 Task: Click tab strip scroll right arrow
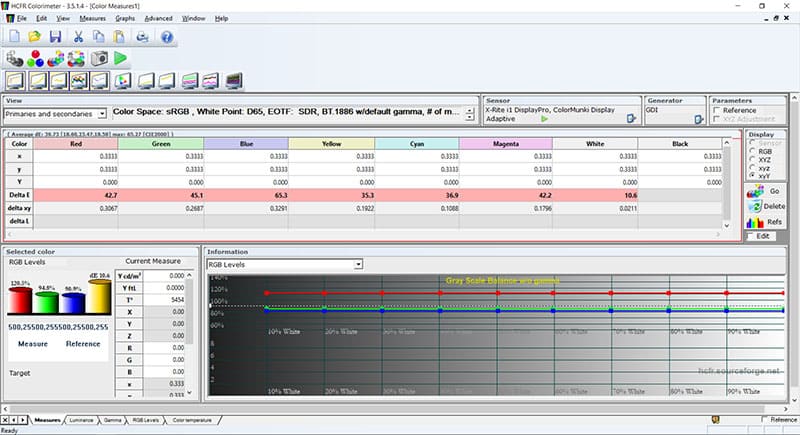pos(22,420)
